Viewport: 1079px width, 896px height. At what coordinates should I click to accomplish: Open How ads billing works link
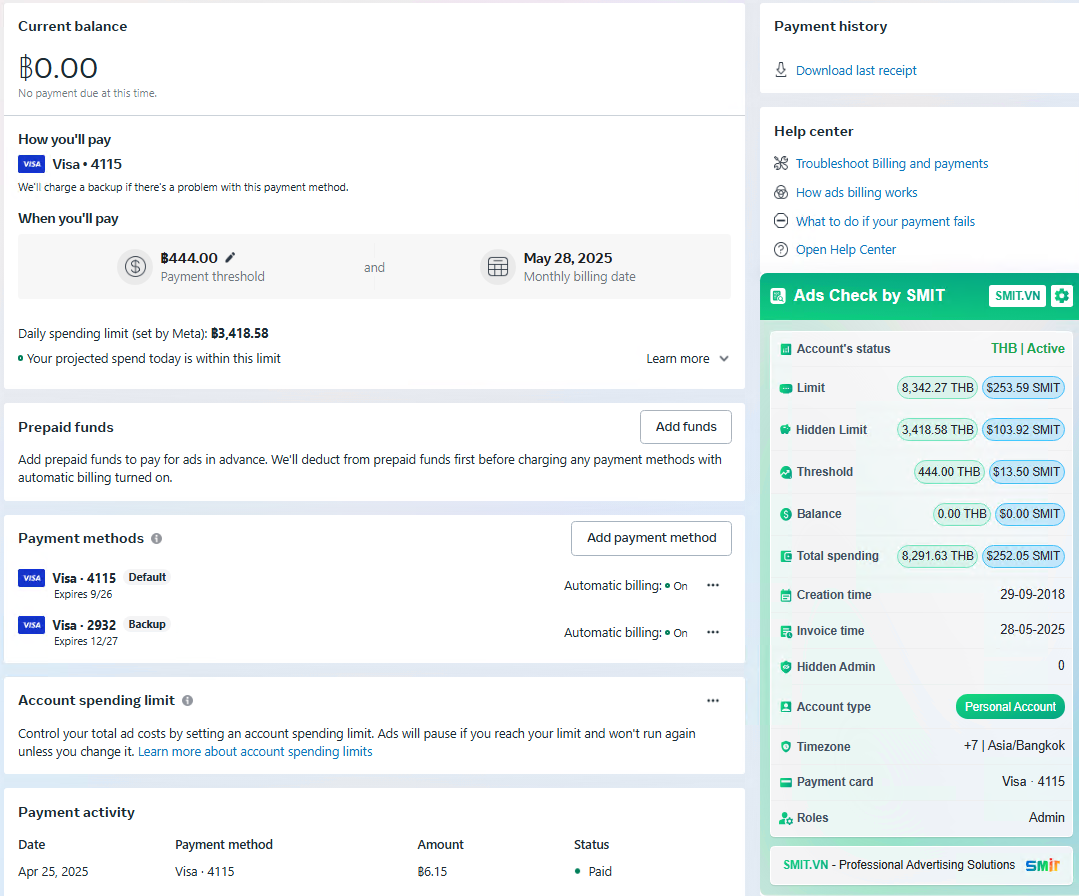coord(857,192)
